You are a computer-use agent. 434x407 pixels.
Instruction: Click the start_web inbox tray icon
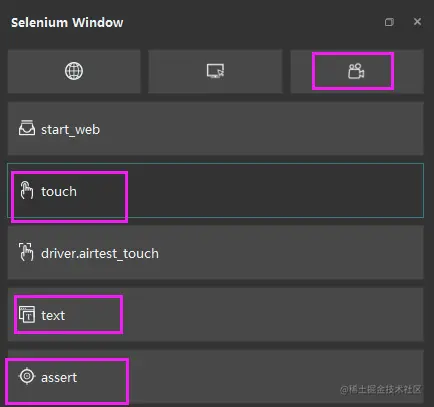click(27, 128)
